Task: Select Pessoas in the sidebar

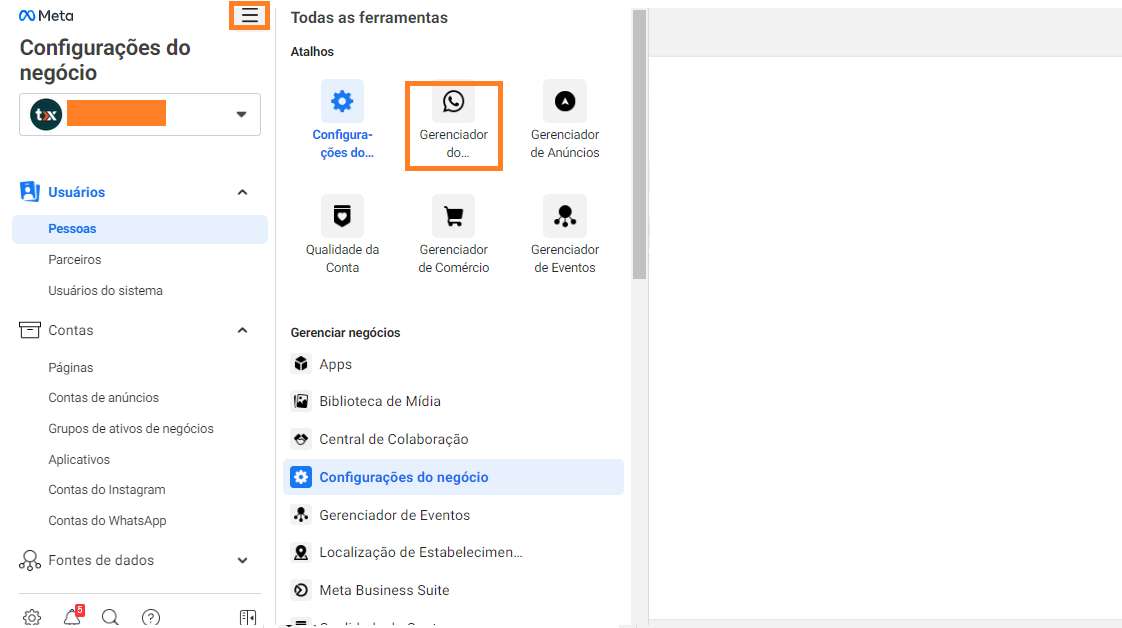Action: point(140,229)
